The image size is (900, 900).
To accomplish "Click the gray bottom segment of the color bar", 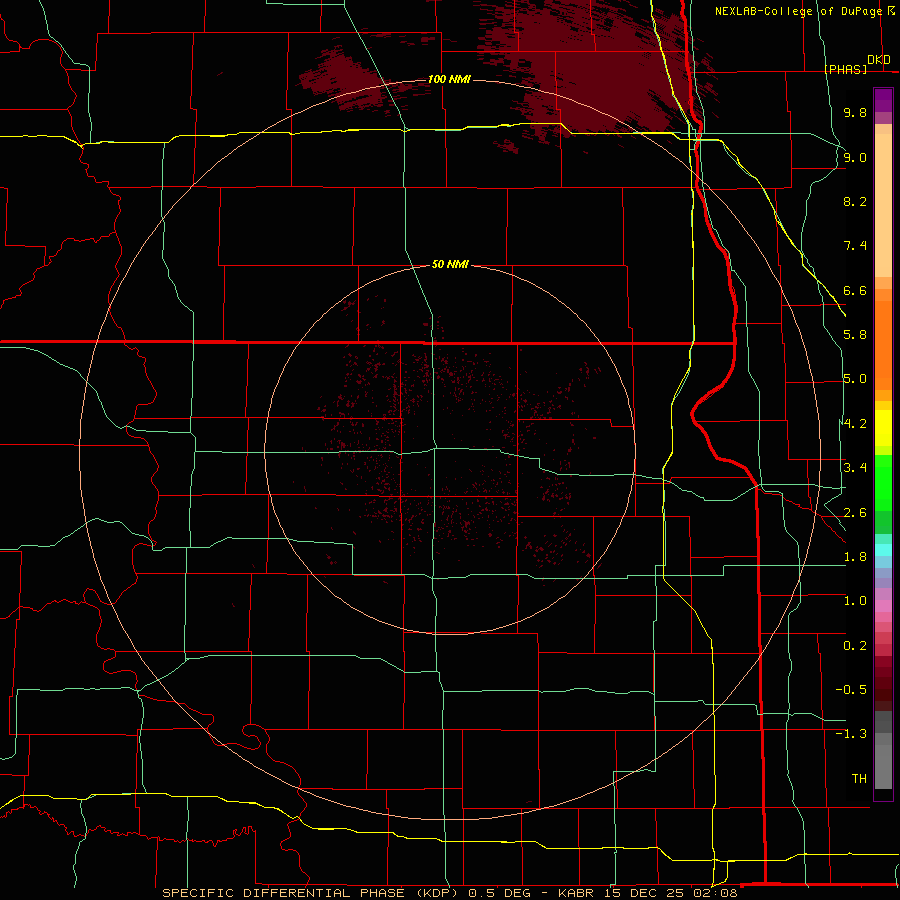I will click(883, 763).
